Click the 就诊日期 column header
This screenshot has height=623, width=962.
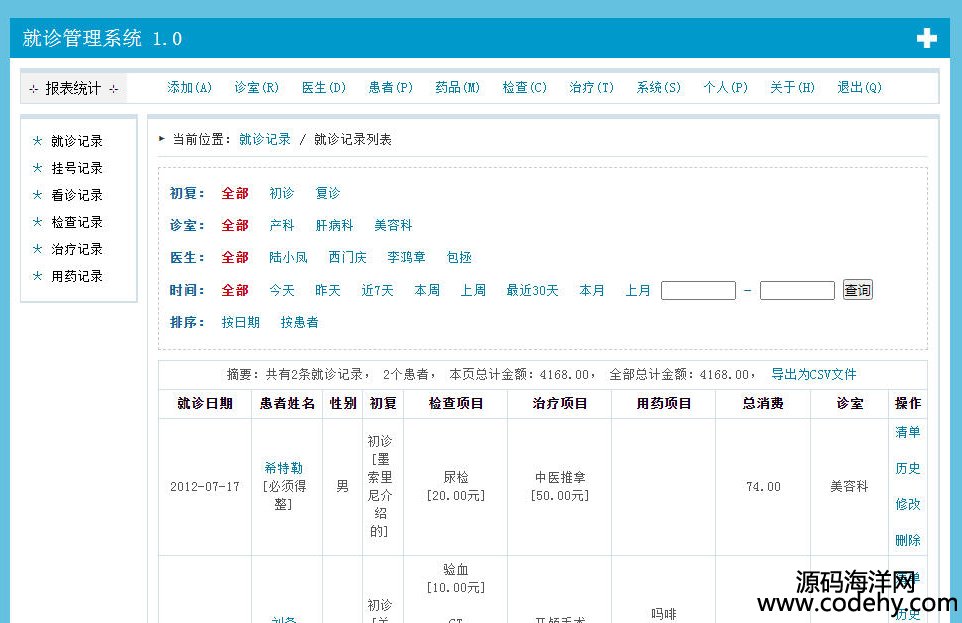click(x=205, y=403)
